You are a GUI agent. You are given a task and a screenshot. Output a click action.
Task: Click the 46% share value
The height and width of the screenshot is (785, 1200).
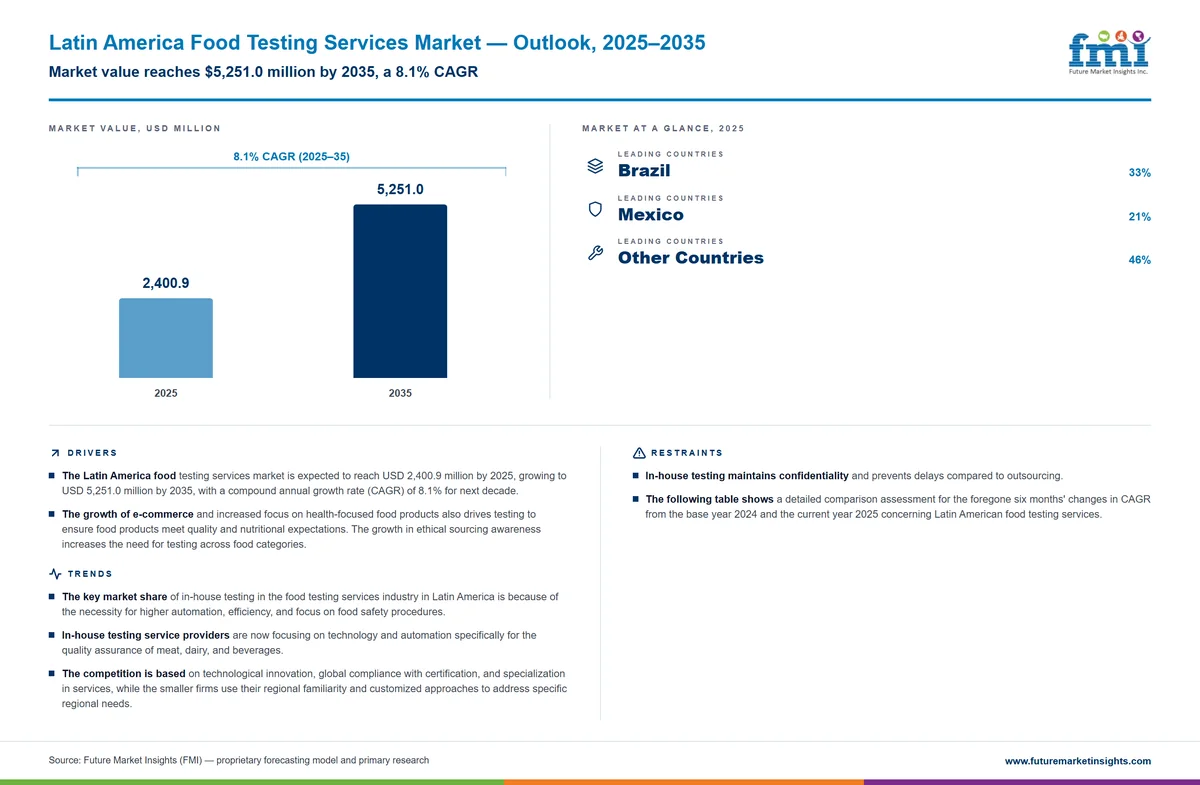point(1139,260)
